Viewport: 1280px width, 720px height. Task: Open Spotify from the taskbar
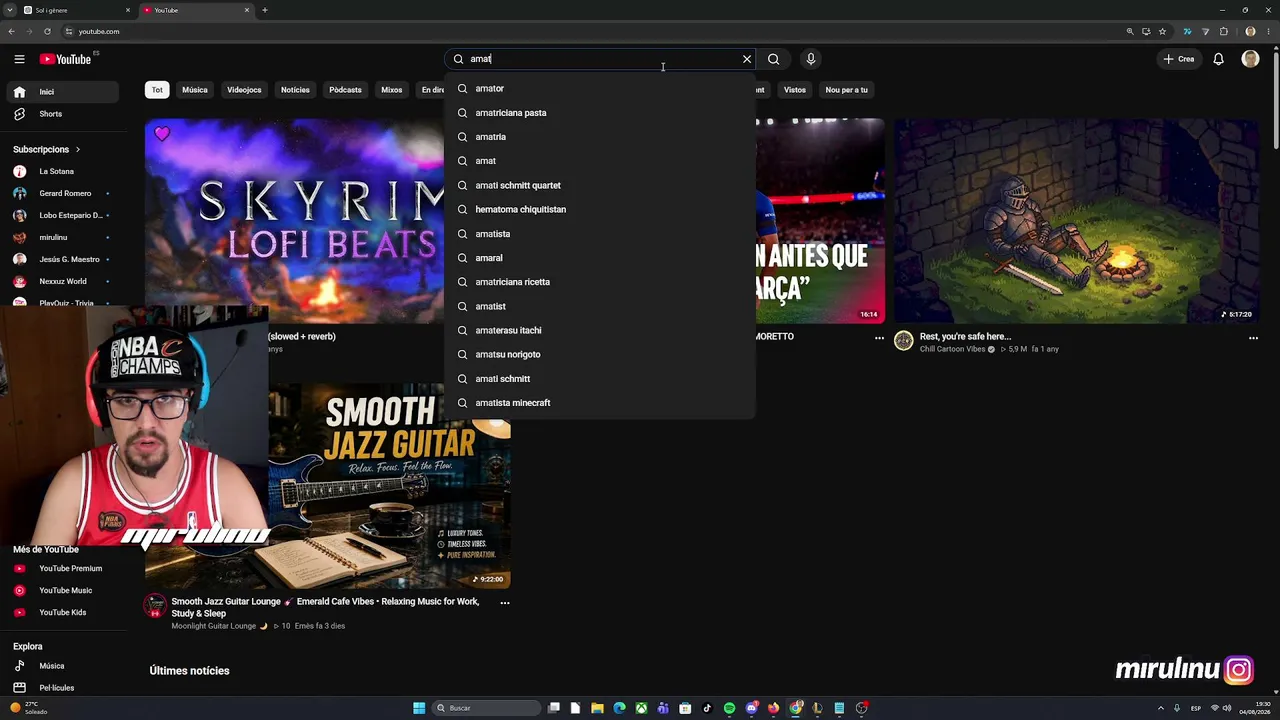729,708
